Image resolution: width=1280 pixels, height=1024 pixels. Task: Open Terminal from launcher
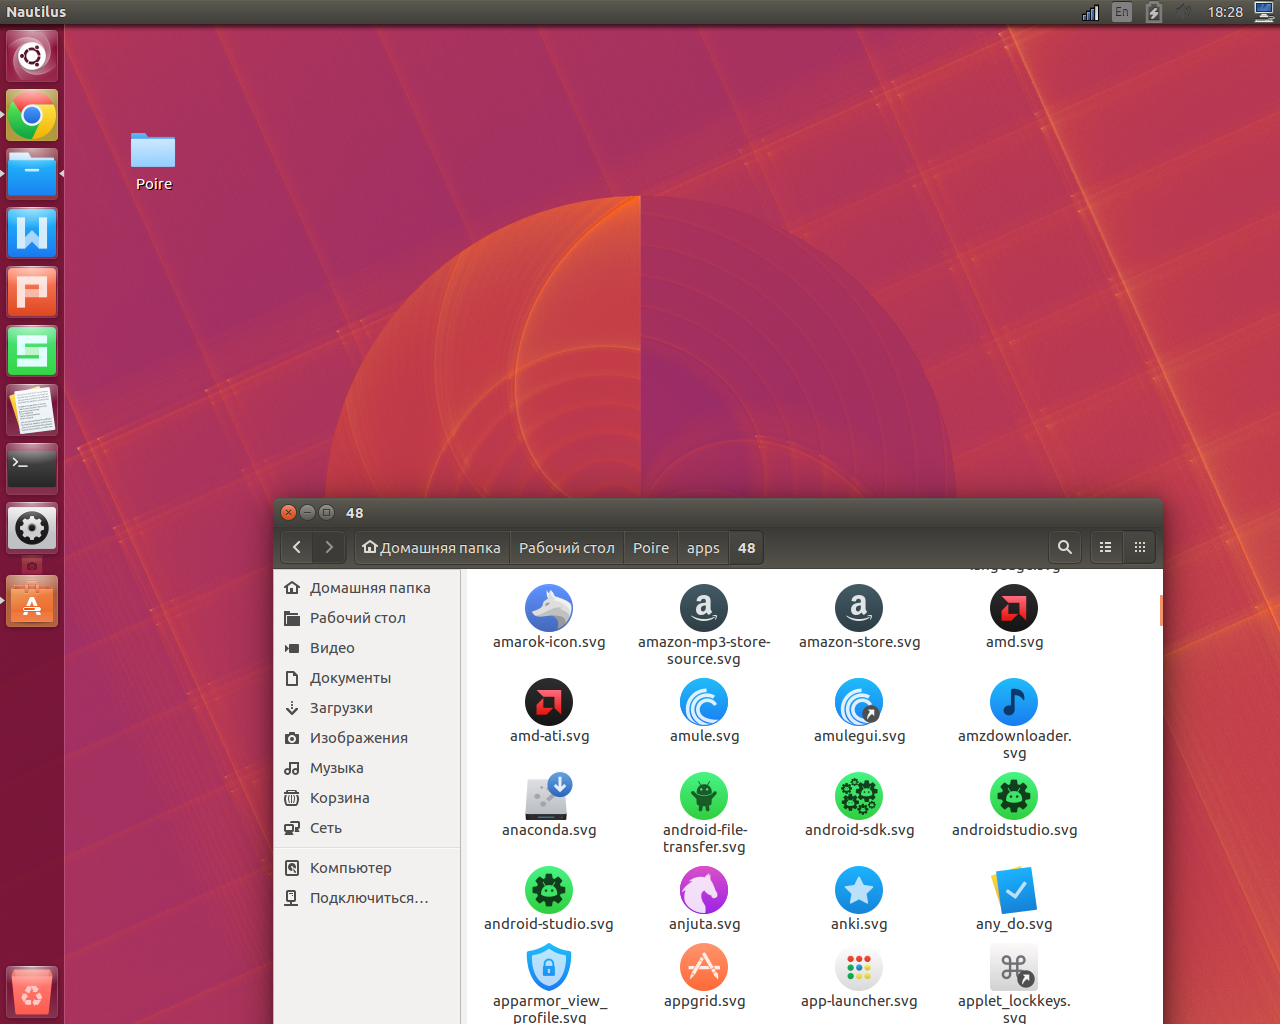(x=32, y=469)
